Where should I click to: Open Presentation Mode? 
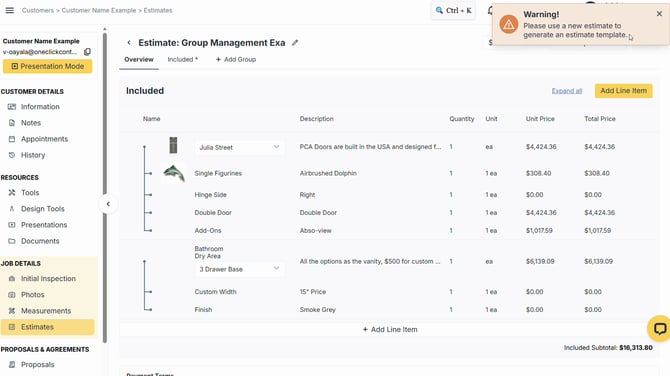[x=47, y=66]
